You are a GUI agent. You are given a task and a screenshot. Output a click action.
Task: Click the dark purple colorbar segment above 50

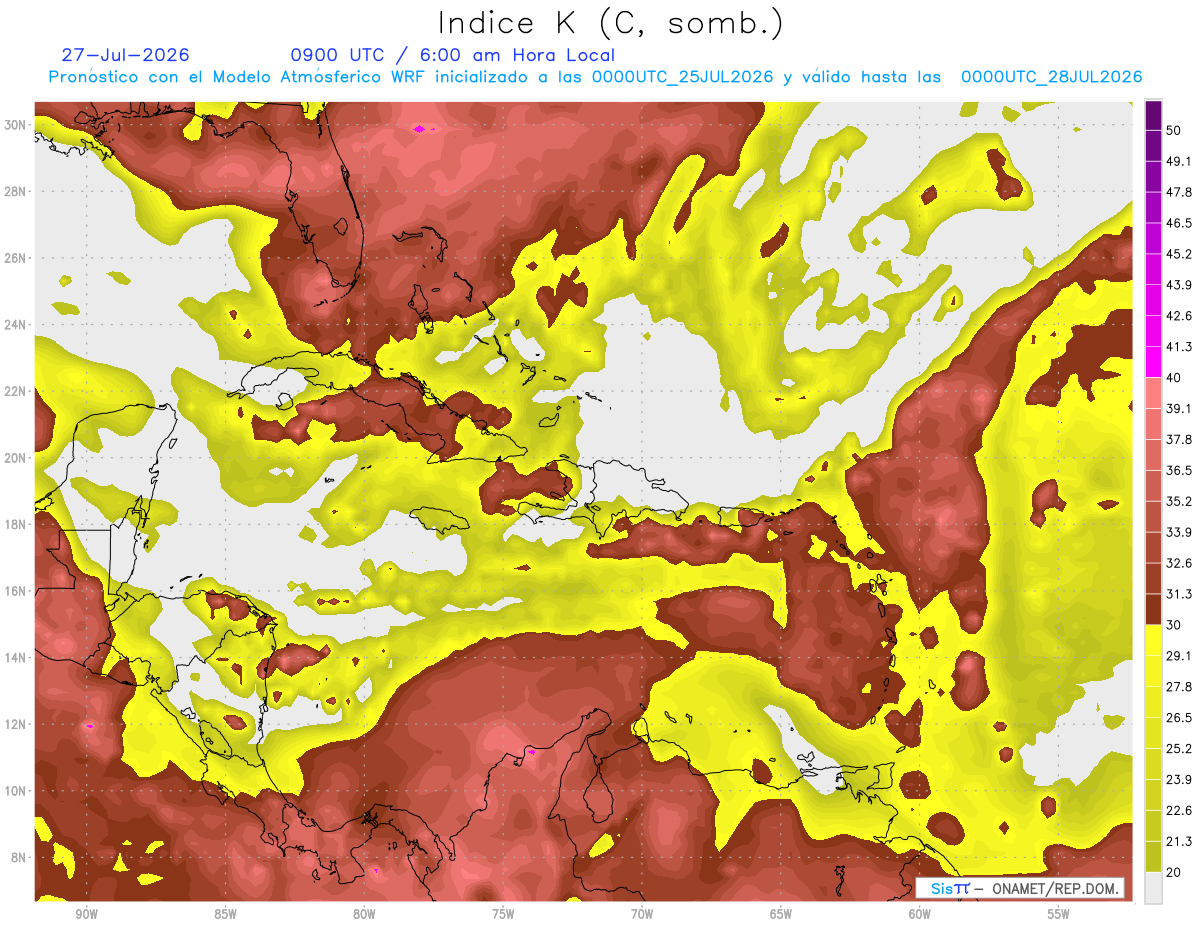tap(1153, 115)
